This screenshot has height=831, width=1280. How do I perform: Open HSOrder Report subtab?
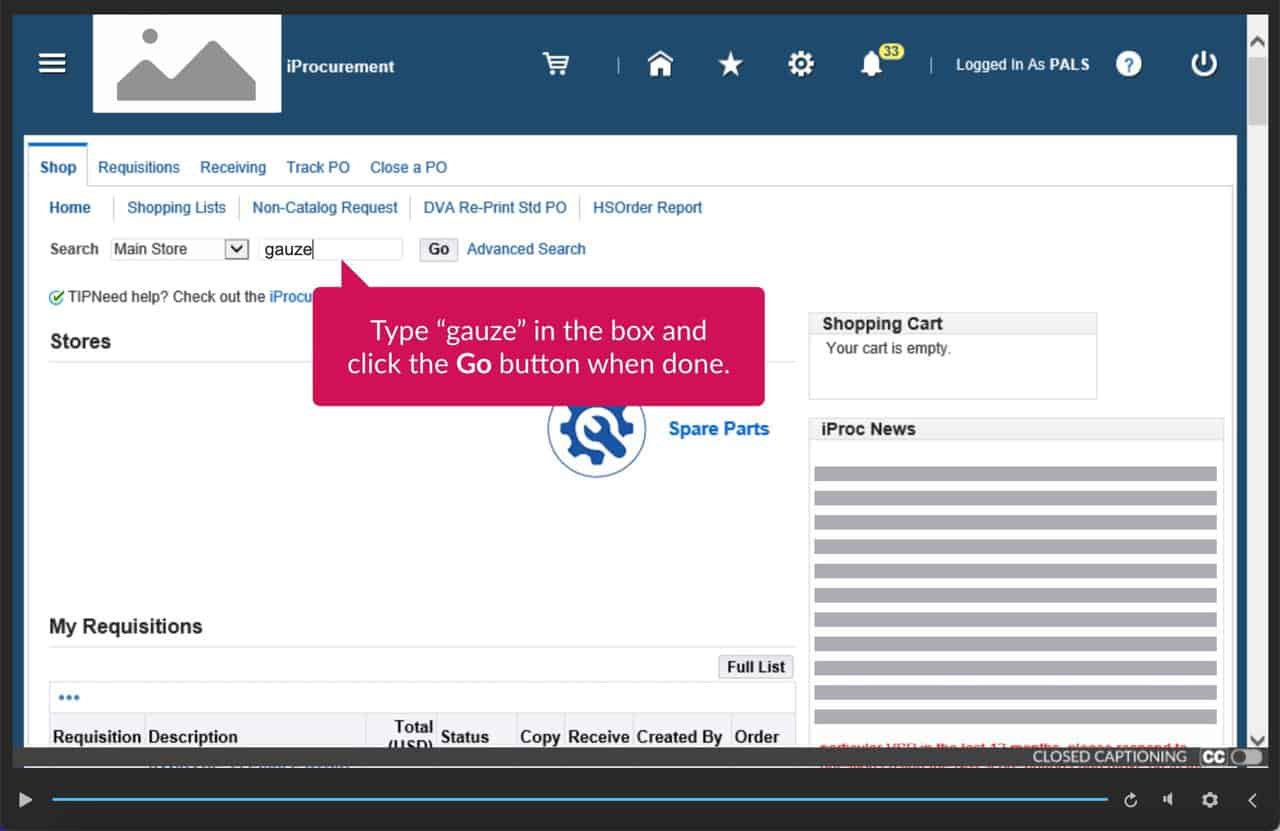[648, 207]
